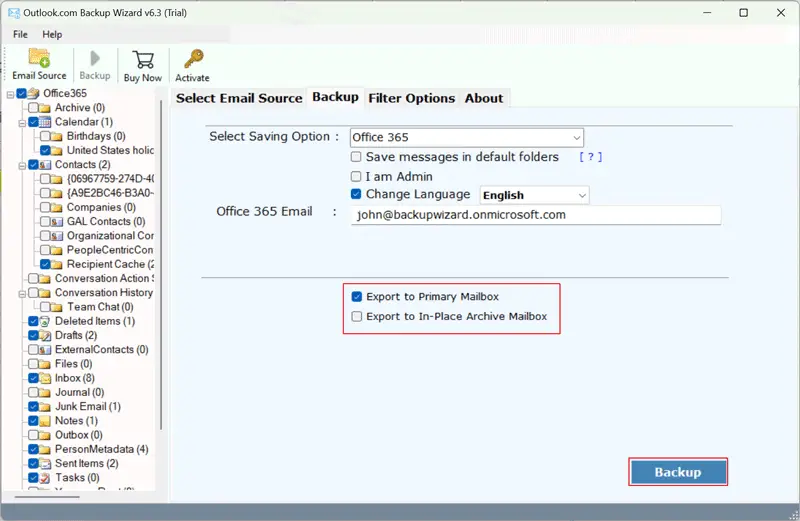The width and height of the screenshot is (800, 521).
Task: Check the Archive (0) folder checkbox
Action: [33, 108]
